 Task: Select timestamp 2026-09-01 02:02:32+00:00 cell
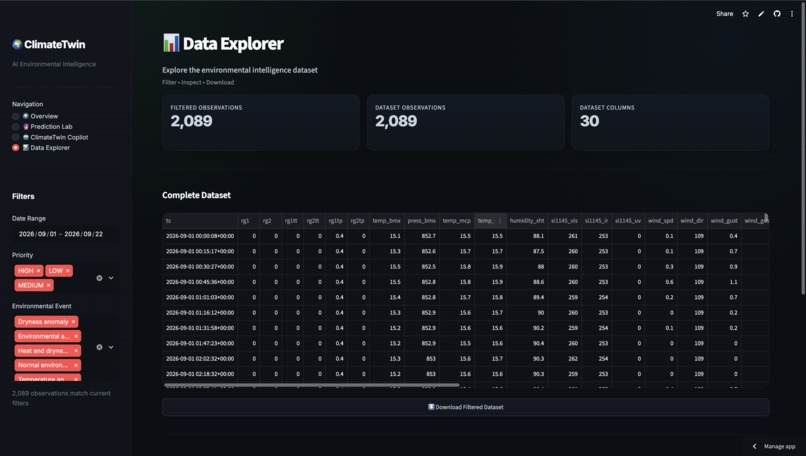click(x=200, y=359)
